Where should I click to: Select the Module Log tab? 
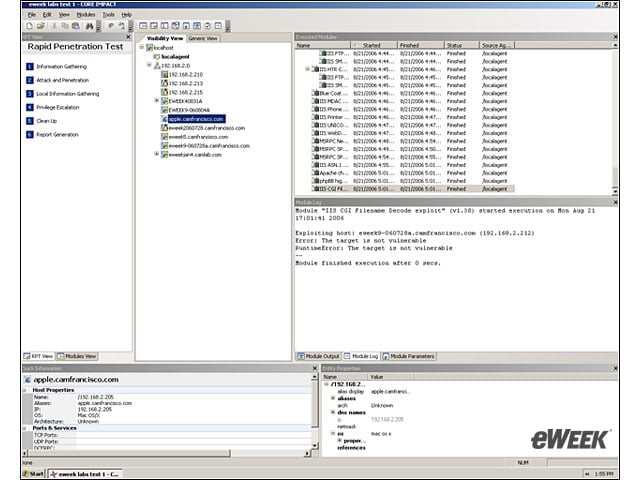[x=361, y=356]
